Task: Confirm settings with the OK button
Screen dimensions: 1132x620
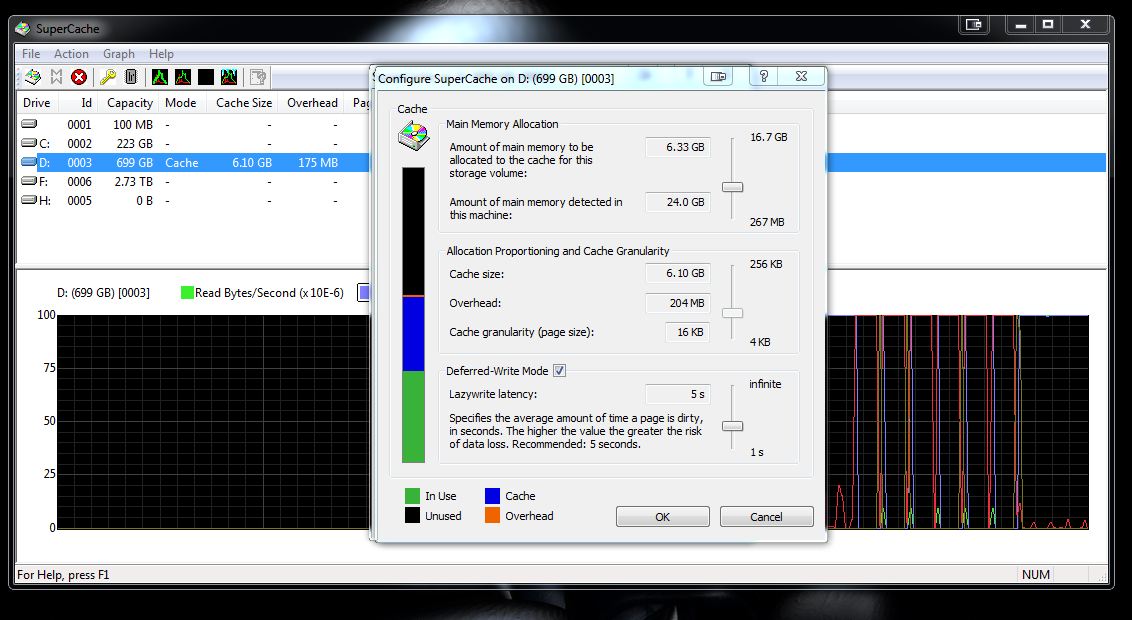Action: click(x=663, y=517)
